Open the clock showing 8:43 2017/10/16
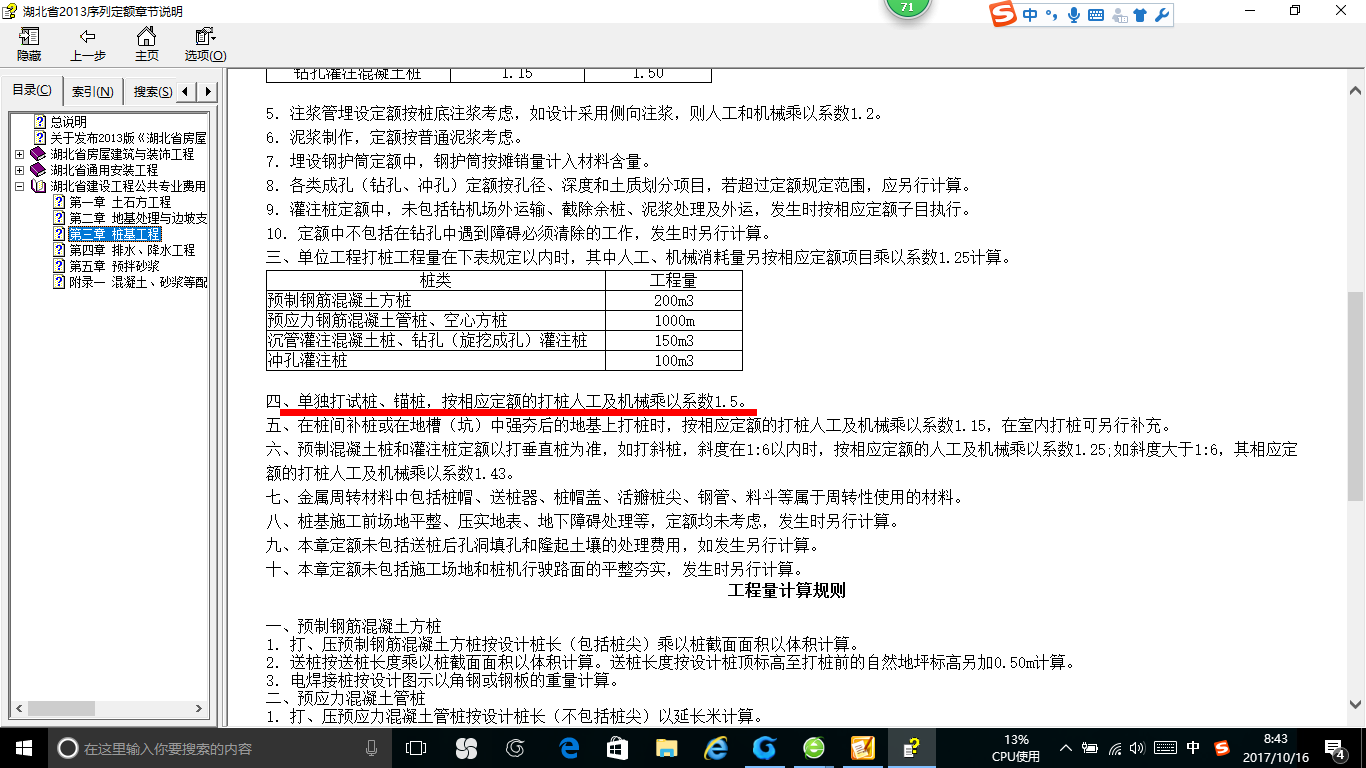 (x=1275, y=748)
